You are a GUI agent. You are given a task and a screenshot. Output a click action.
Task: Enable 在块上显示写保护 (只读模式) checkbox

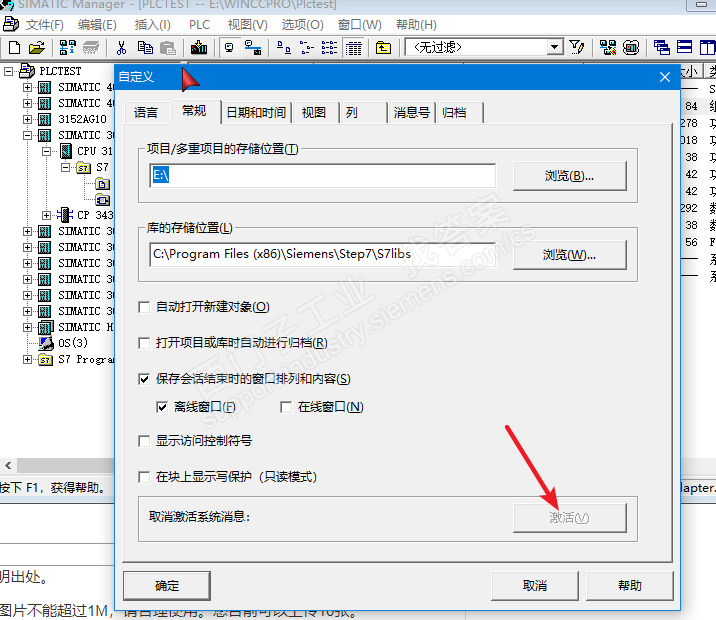point(144,477)
